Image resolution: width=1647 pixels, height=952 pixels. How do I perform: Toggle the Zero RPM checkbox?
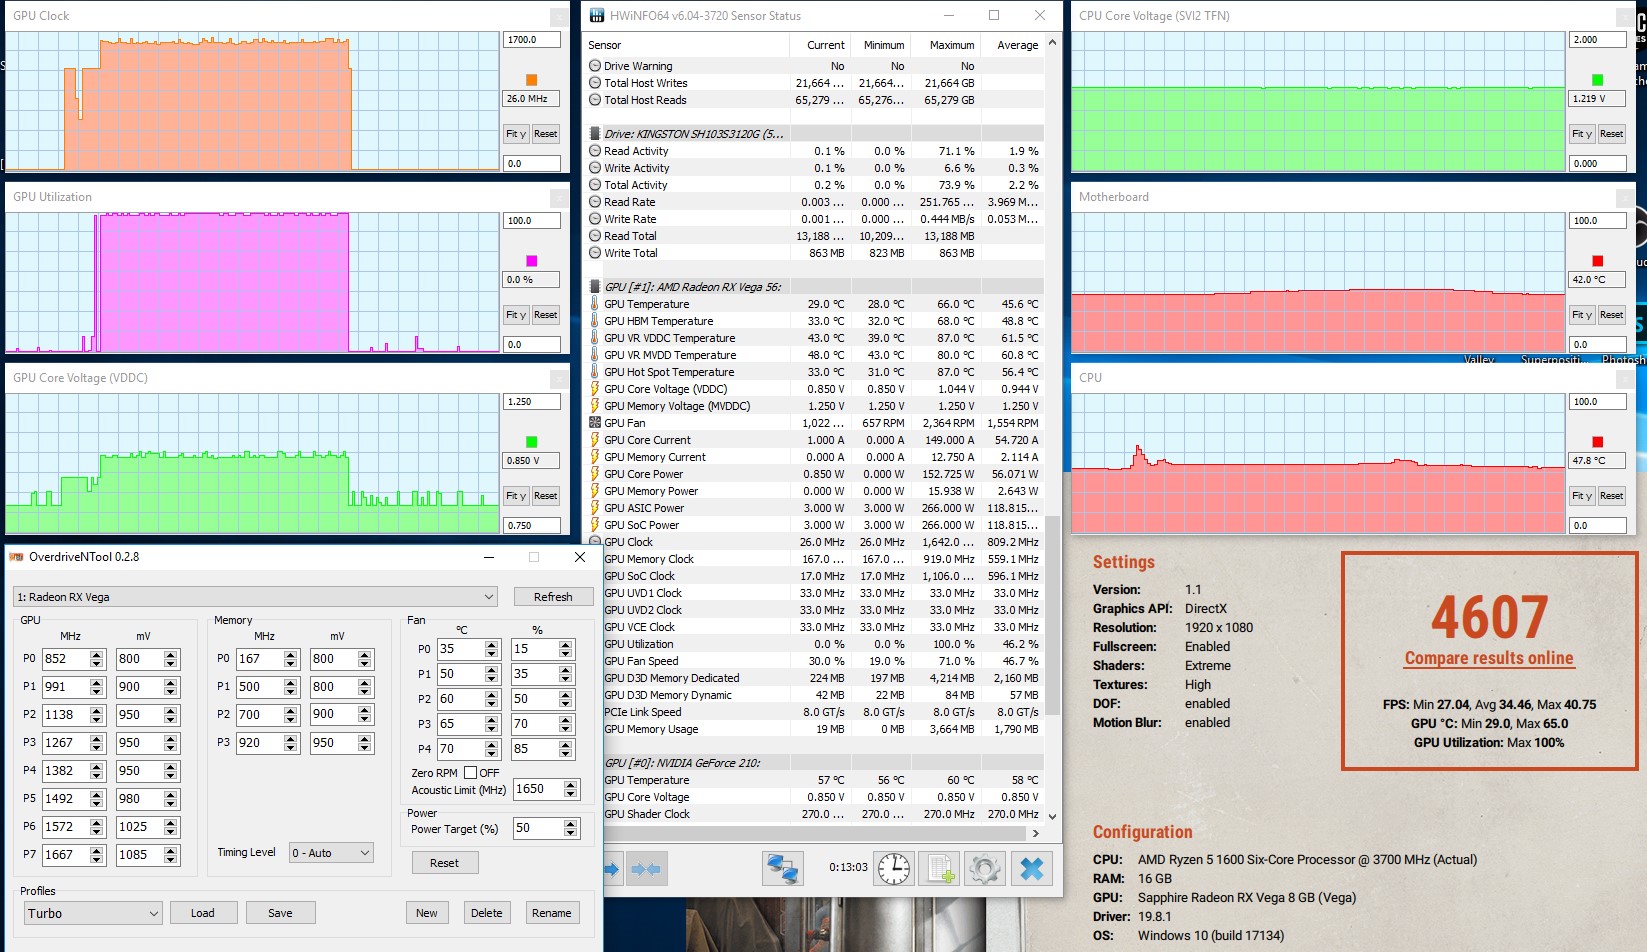coord(470,773)
